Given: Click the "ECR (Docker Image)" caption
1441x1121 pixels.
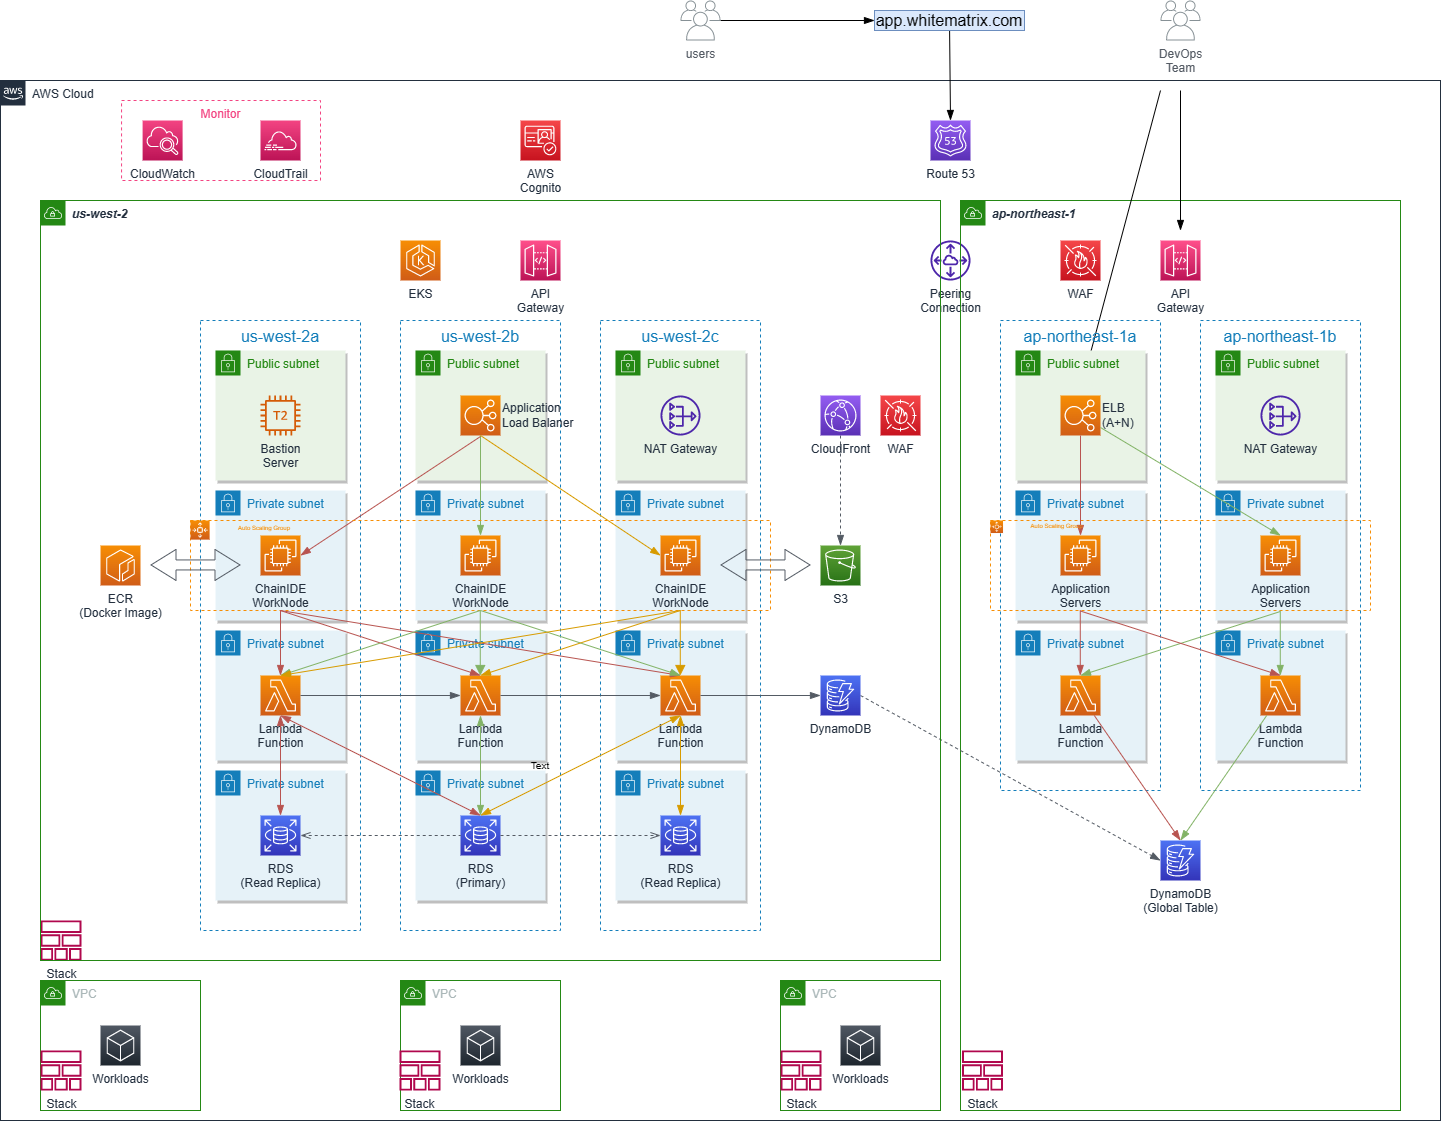Looking at the screenshot, I should pyautogui.click(x=121, y=606).
